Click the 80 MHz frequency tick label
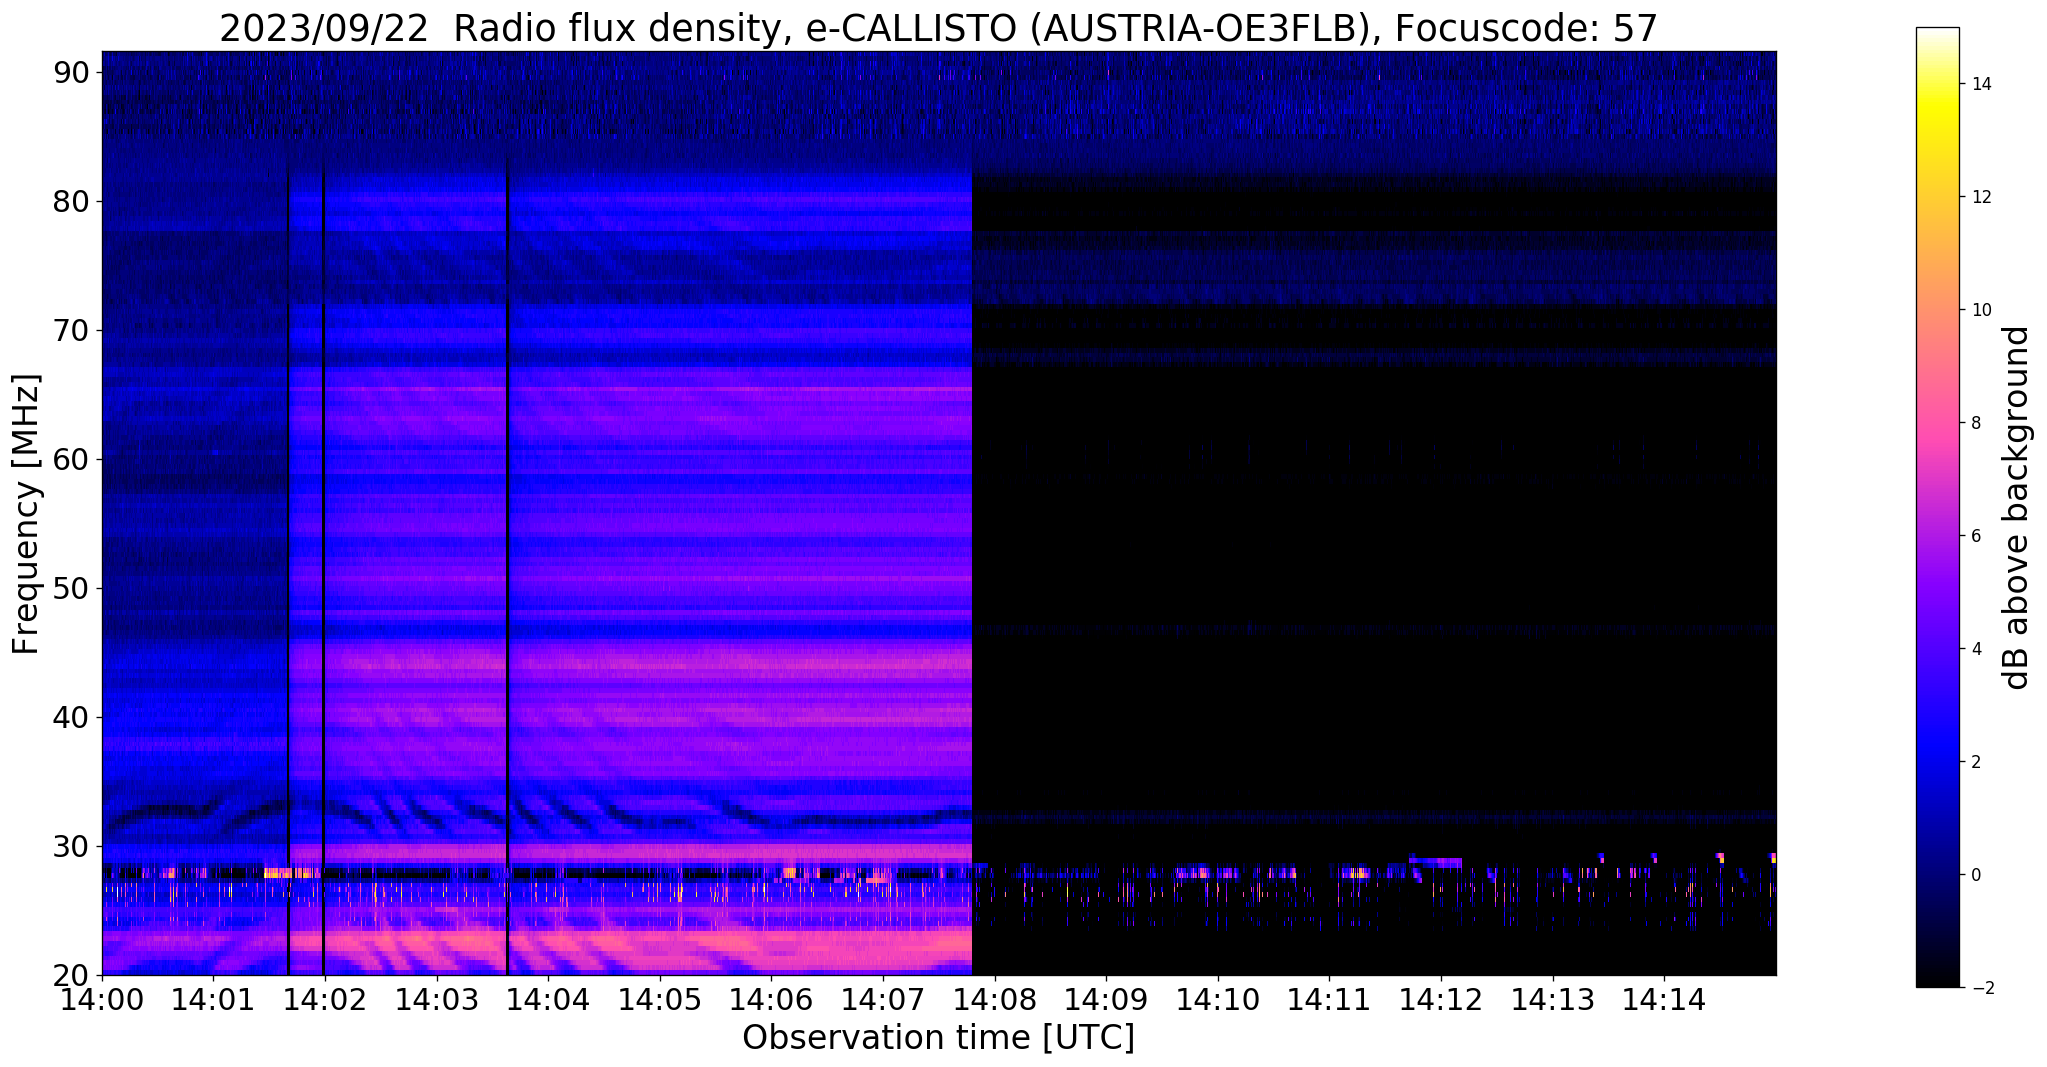Image resolution: width=2047 pixels, height=1067 pixels. coord(71,201)
